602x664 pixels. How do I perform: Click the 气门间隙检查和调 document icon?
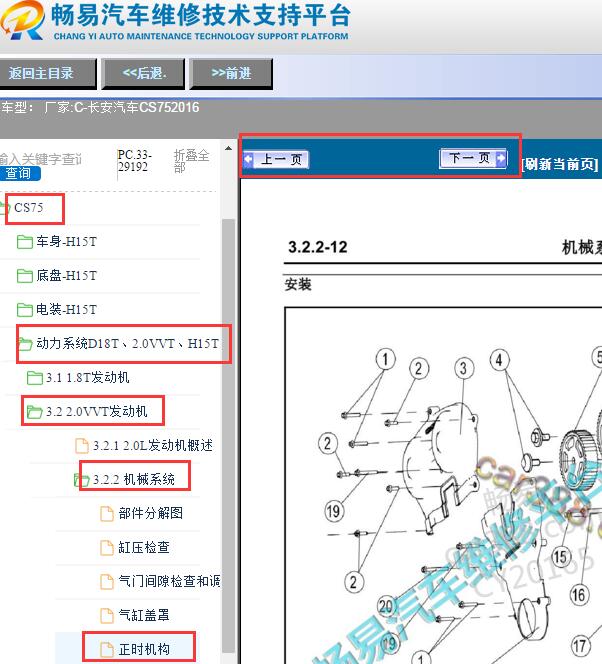click(107, 581)
